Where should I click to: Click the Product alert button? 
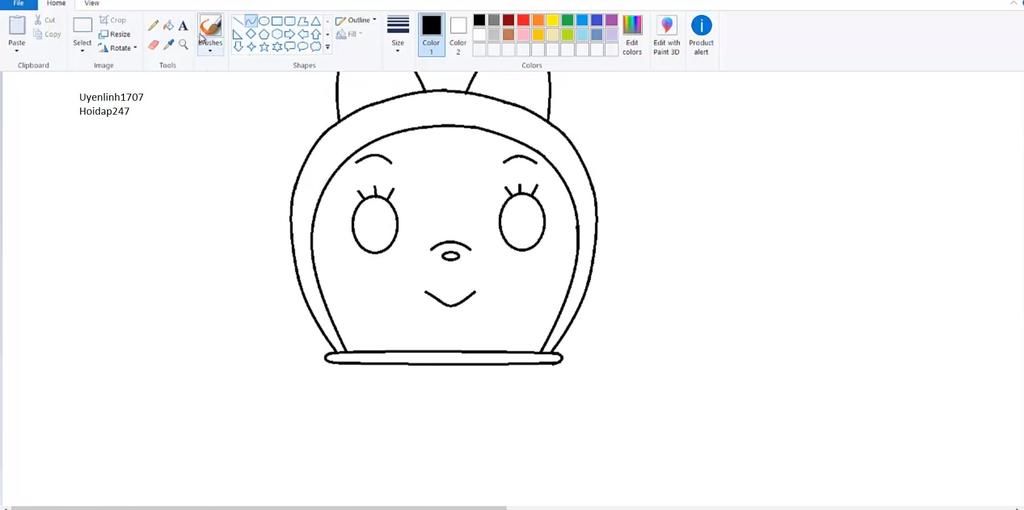tap(701, 34)
